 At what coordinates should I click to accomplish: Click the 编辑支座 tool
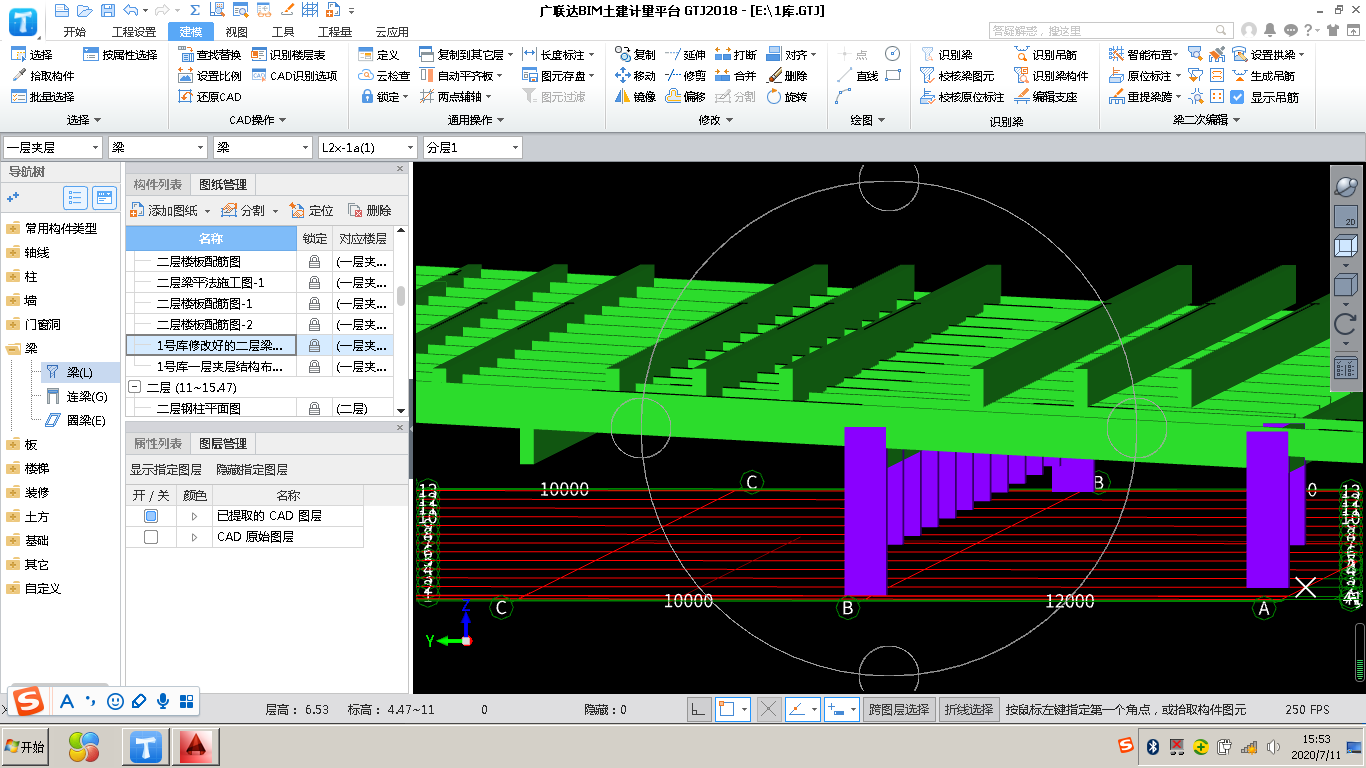click(1045, 97)
